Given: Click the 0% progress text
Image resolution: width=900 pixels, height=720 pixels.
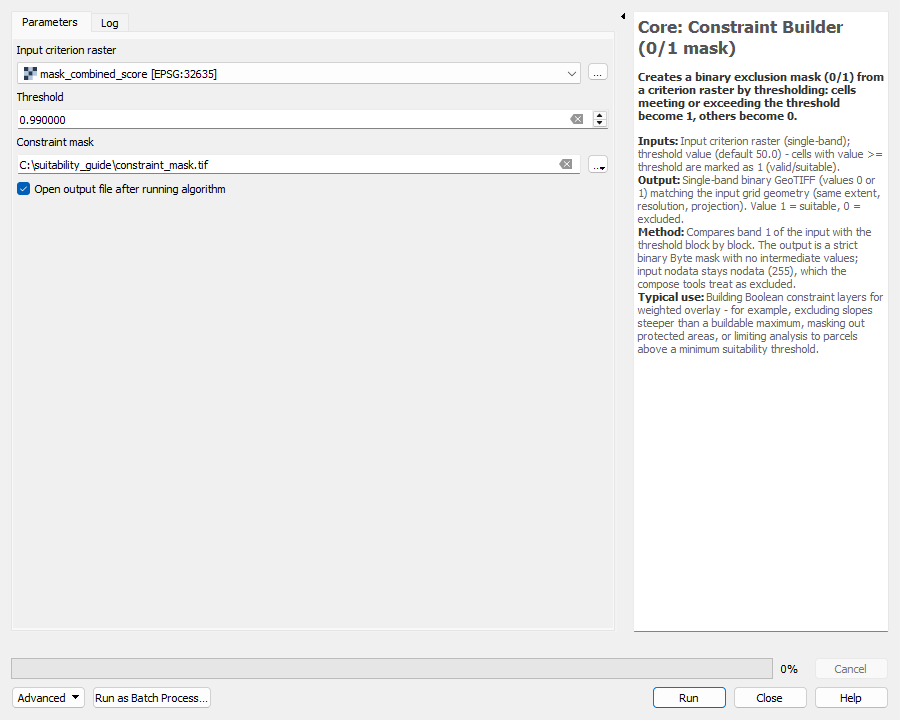Looking at the screenshot, I should pos(789,669).
